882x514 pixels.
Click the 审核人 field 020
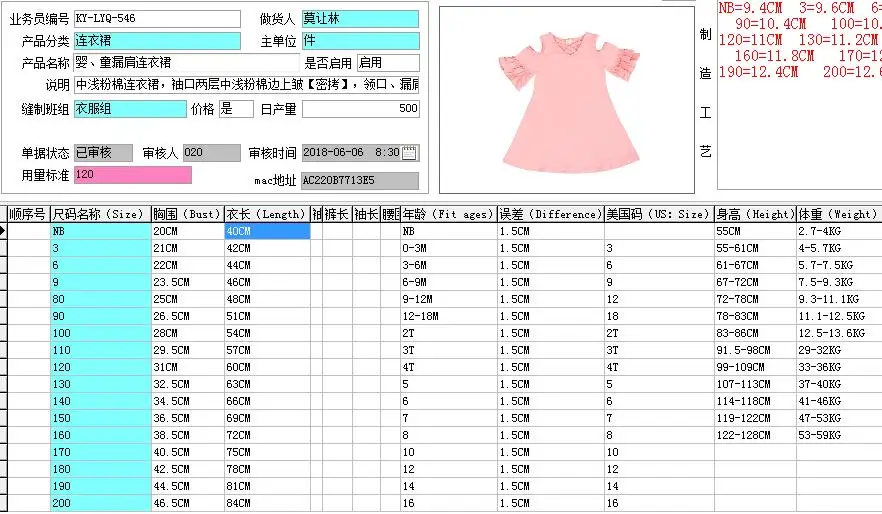point(212,153)
